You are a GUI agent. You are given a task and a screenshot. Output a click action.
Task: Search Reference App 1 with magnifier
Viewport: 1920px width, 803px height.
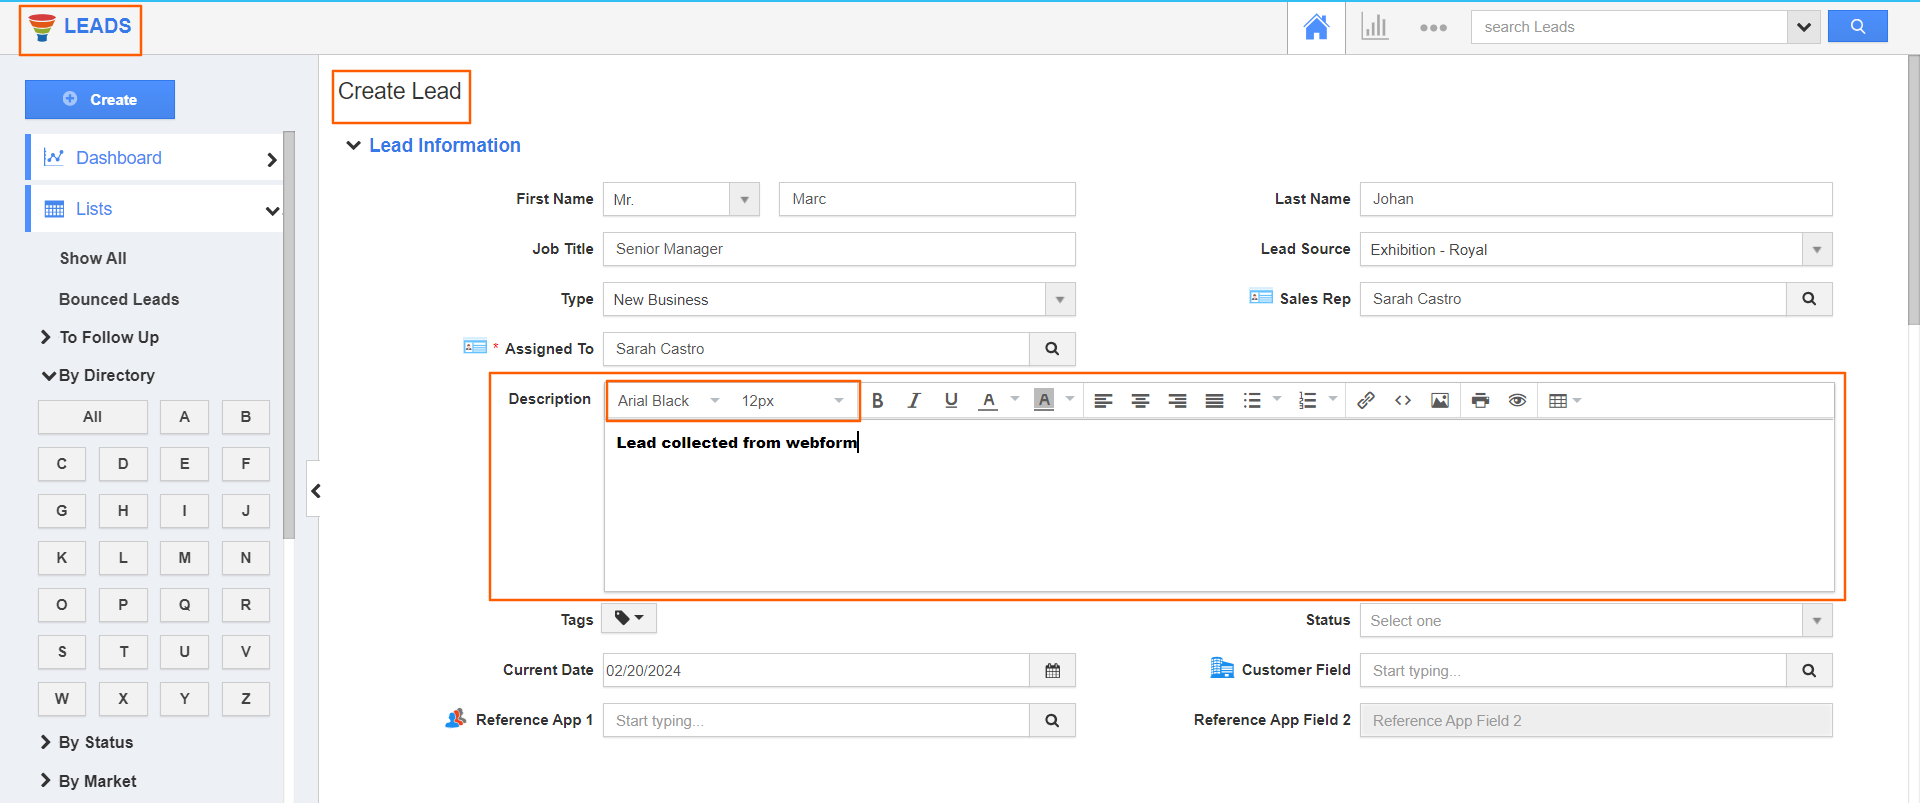[1052, 720]
